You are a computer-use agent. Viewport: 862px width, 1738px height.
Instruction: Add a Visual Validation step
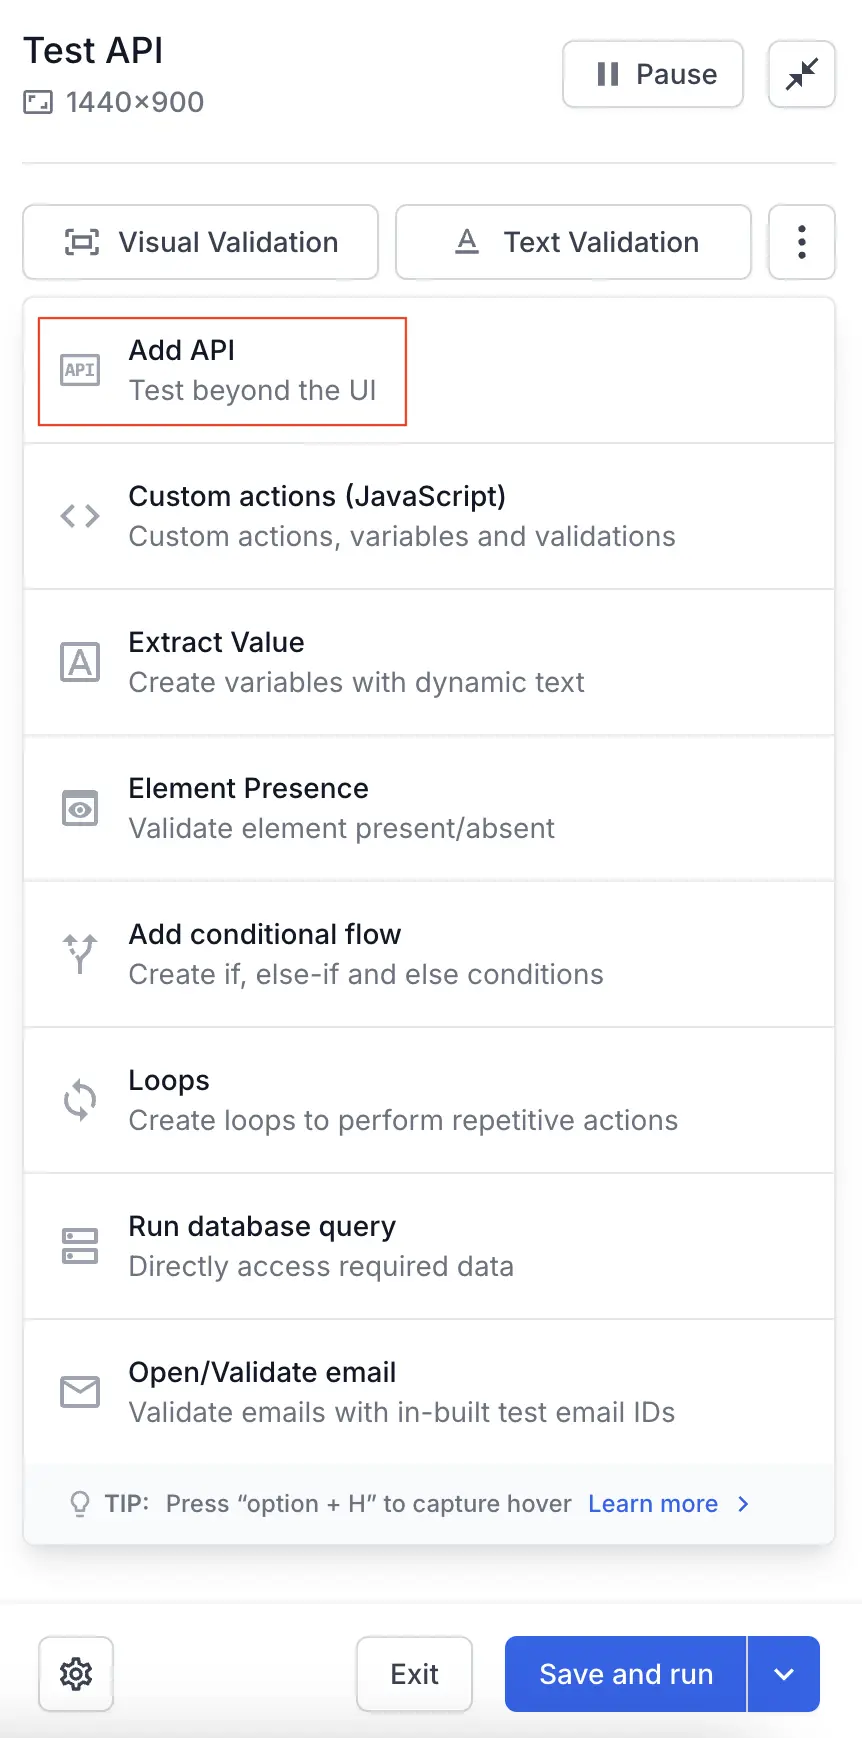coord(200,242)
